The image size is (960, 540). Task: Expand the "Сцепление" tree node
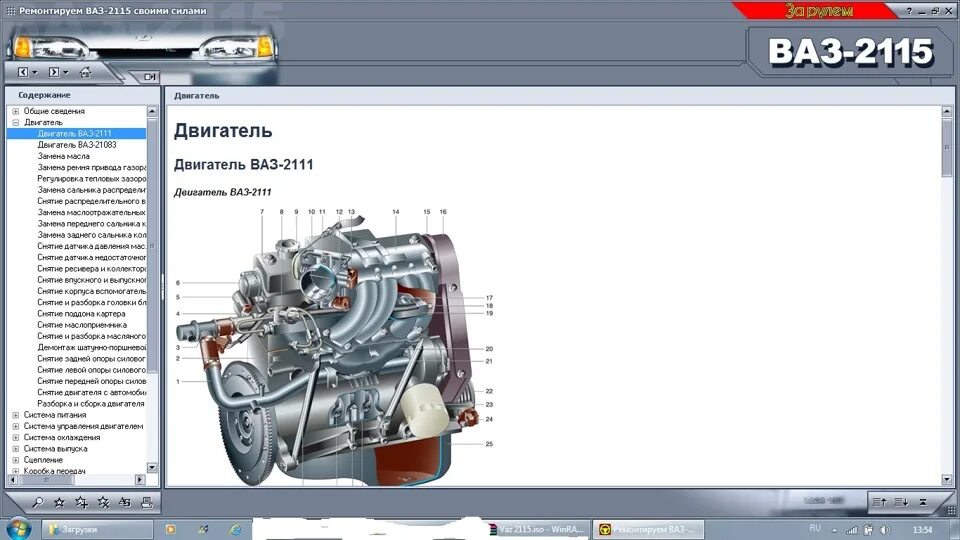click(15, 460)
